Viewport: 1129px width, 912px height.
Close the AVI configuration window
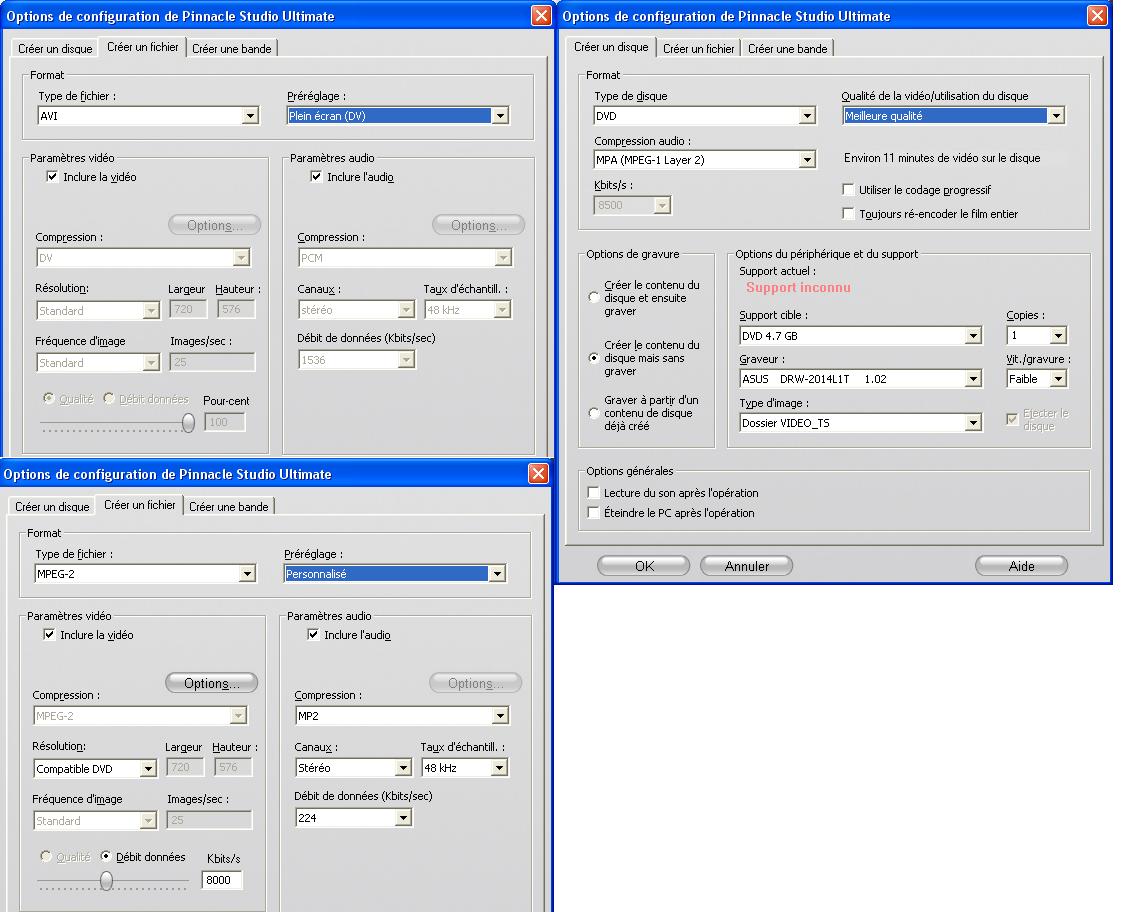pos(541,15)
